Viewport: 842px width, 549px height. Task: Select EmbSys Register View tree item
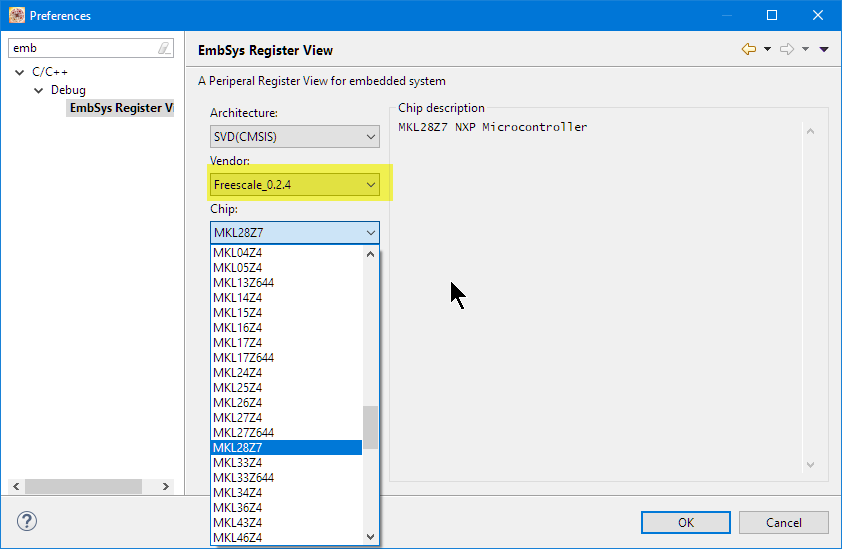point(120,108)
